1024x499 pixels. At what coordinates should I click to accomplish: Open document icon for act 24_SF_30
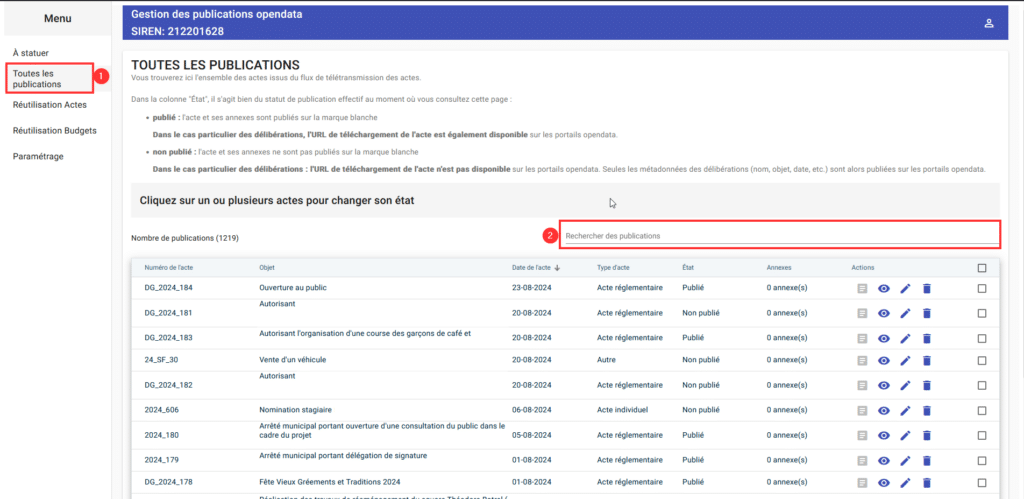pos(862,361)
